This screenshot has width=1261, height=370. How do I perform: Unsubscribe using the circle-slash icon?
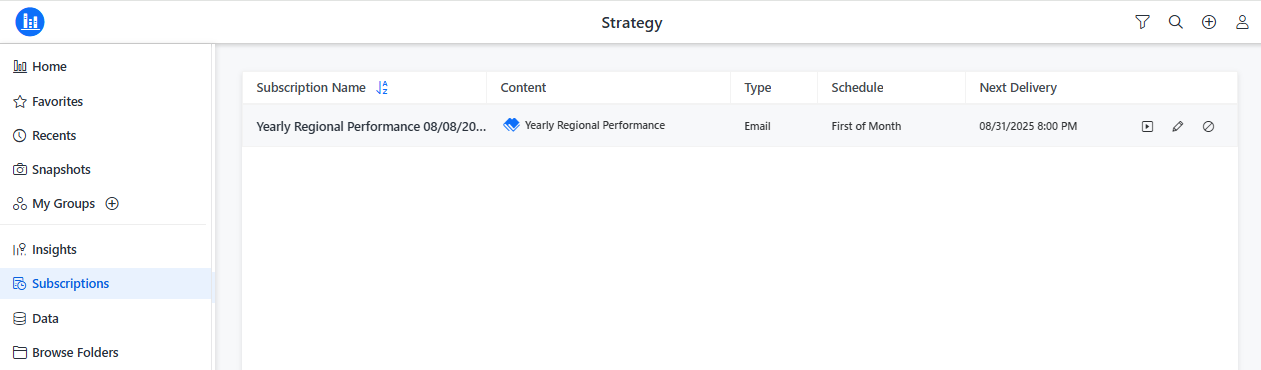pyautogui.click(x=1208, y=127)
